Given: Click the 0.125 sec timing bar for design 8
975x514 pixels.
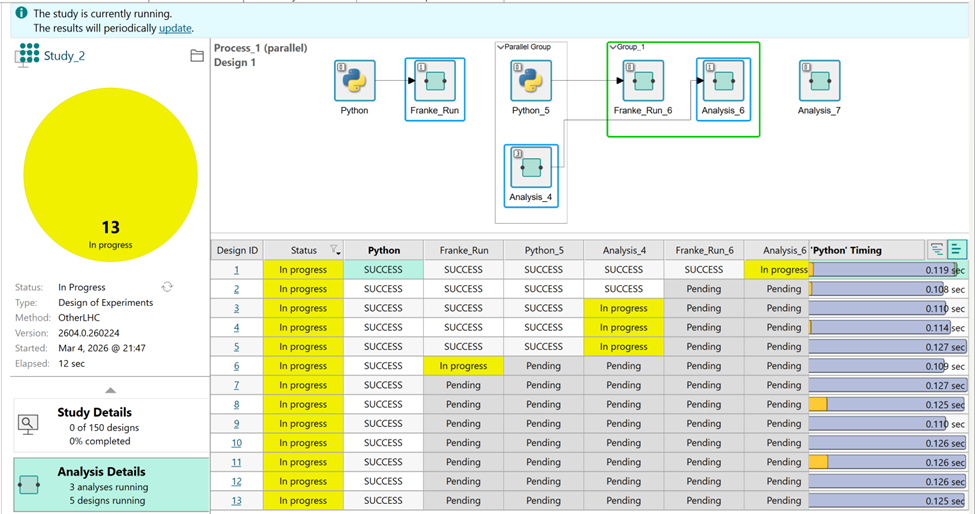Looking at the screenshot, I should point(888,405).
